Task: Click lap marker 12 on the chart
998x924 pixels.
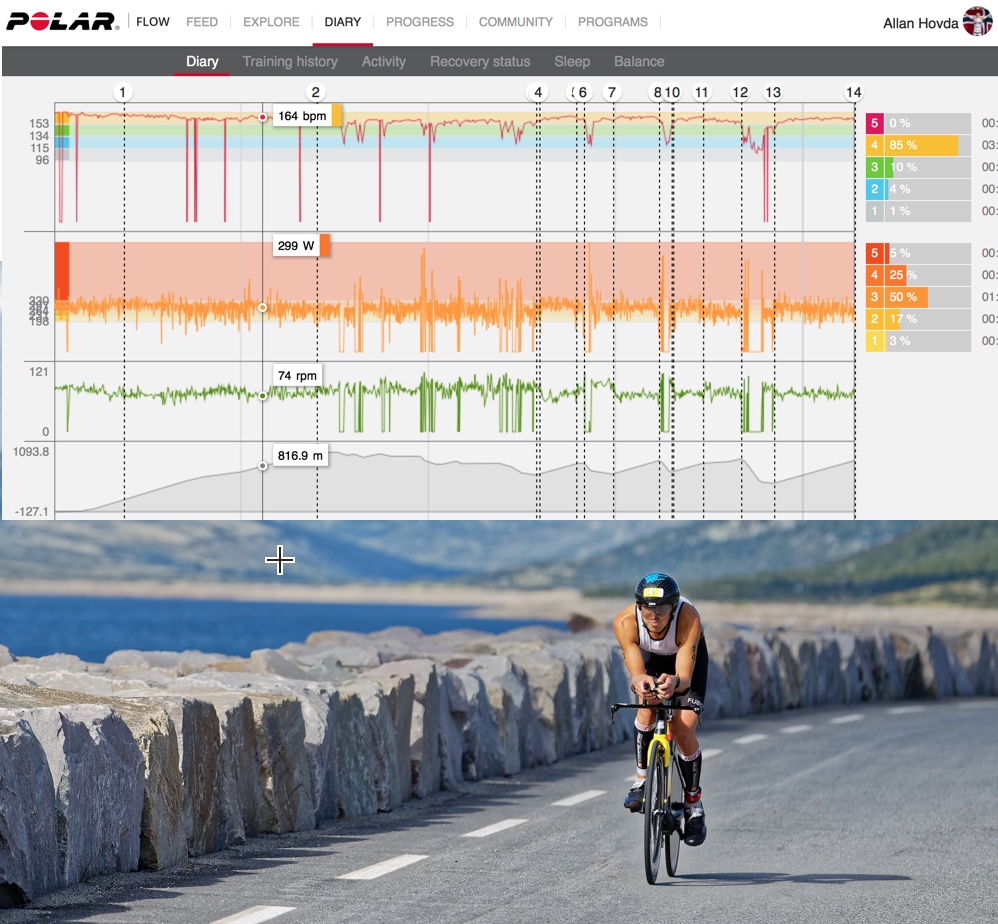Action: 740,91
